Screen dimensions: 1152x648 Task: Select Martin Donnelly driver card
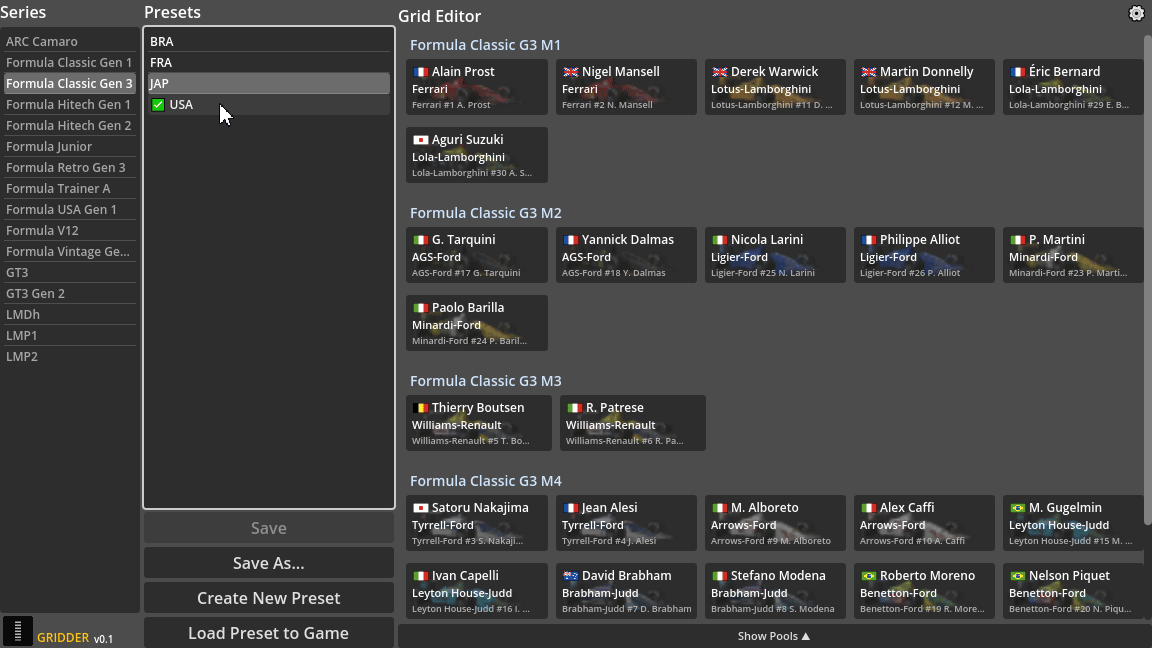(924, 87)
